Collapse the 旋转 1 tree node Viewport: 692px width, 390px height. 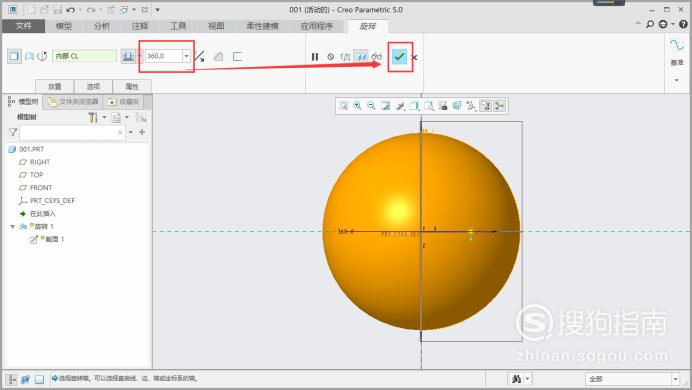click(12, 226)
